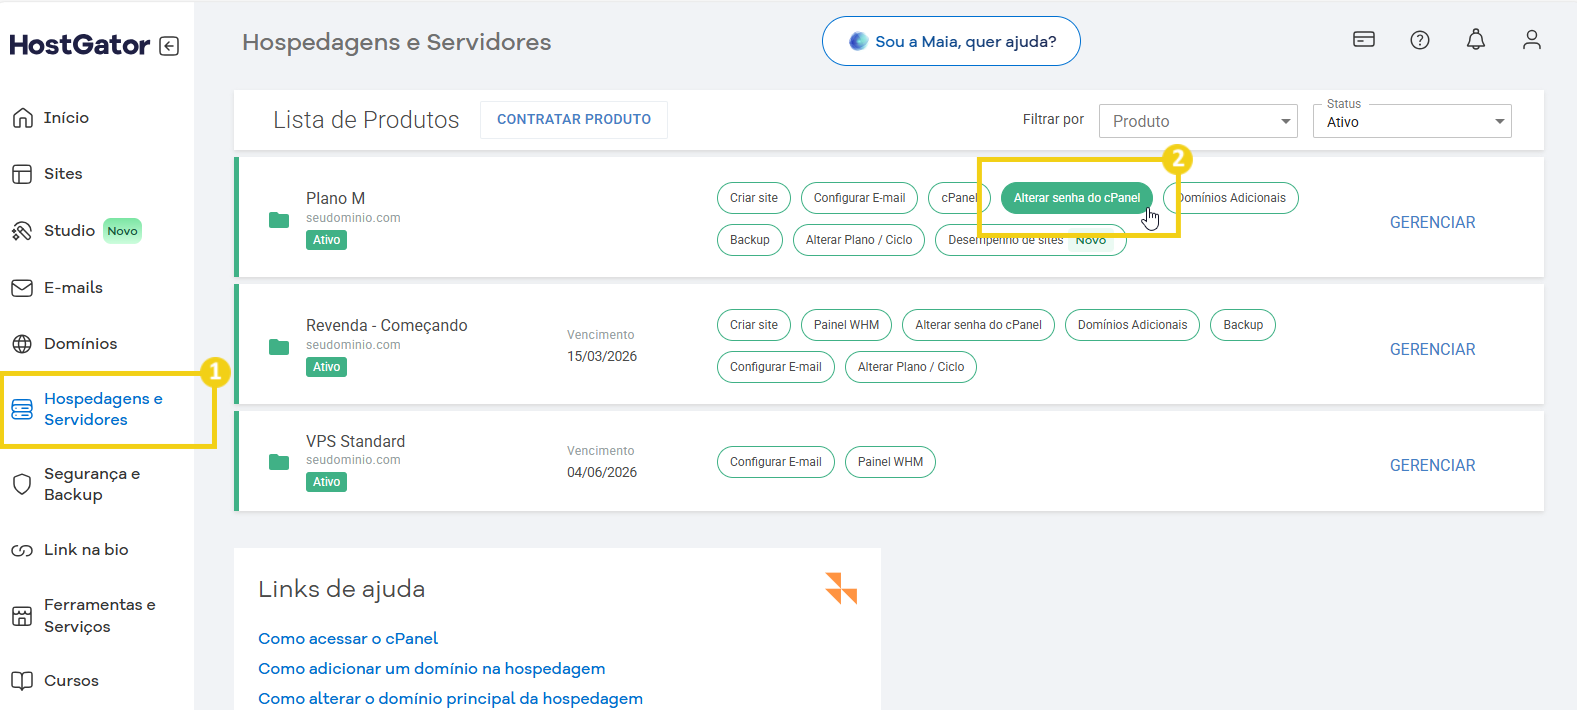This screenshot has height=710, width=1577.
Task: Click folder icon of Revenda - Começando
Action: click(279, 346)
